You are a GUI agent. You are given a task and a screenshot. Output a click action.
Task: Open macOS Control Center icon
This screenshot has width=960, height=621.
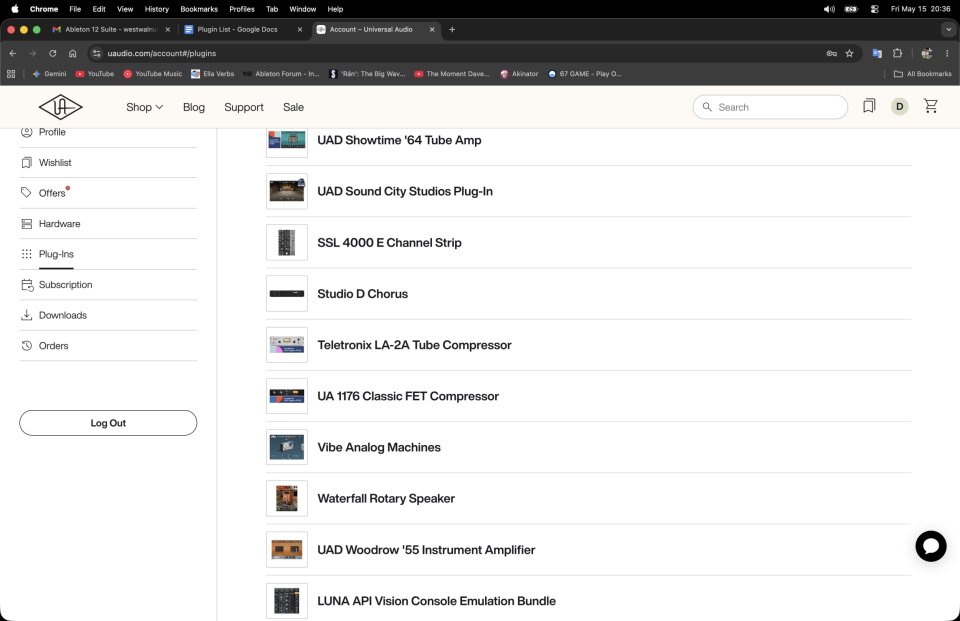874,9
